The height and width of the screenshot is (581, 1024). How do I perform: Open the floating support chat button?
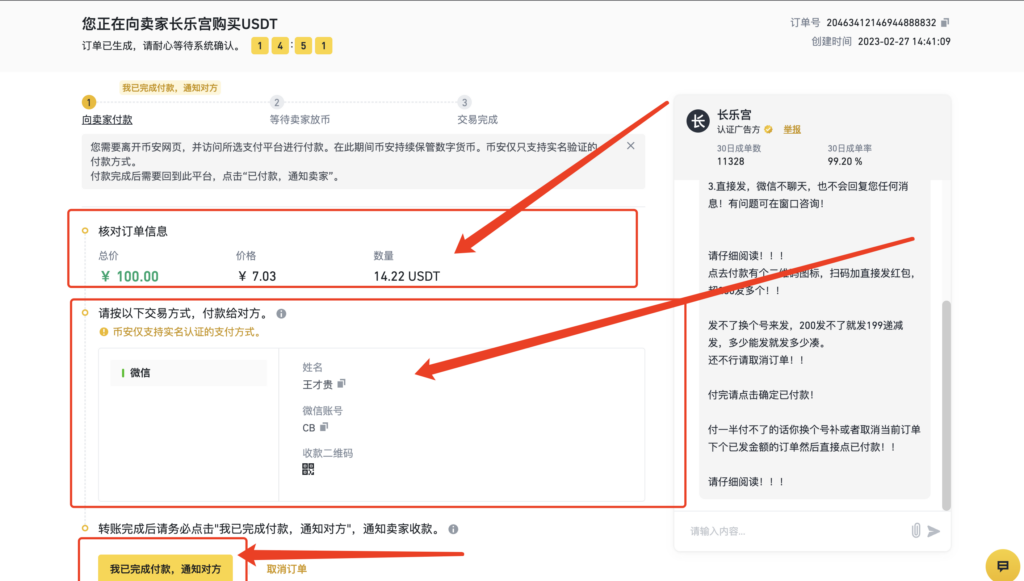click(x=1003, y=565)
